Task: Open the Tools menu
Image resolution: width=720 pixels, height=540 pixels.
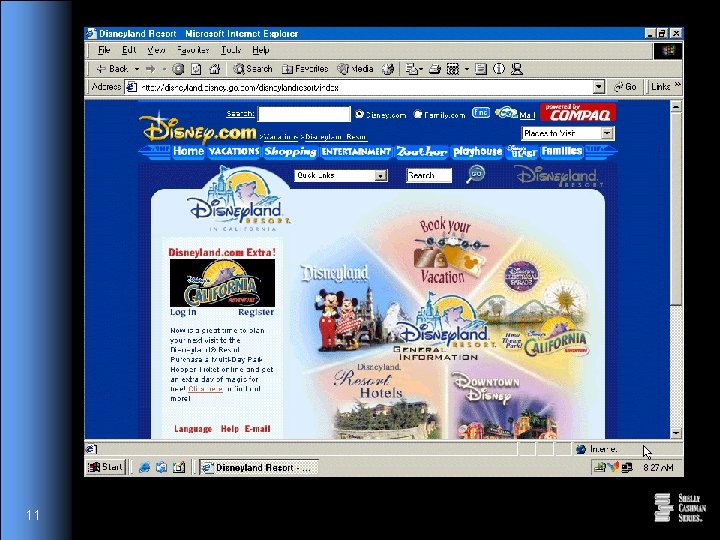Action: click(x=231, y=50)
